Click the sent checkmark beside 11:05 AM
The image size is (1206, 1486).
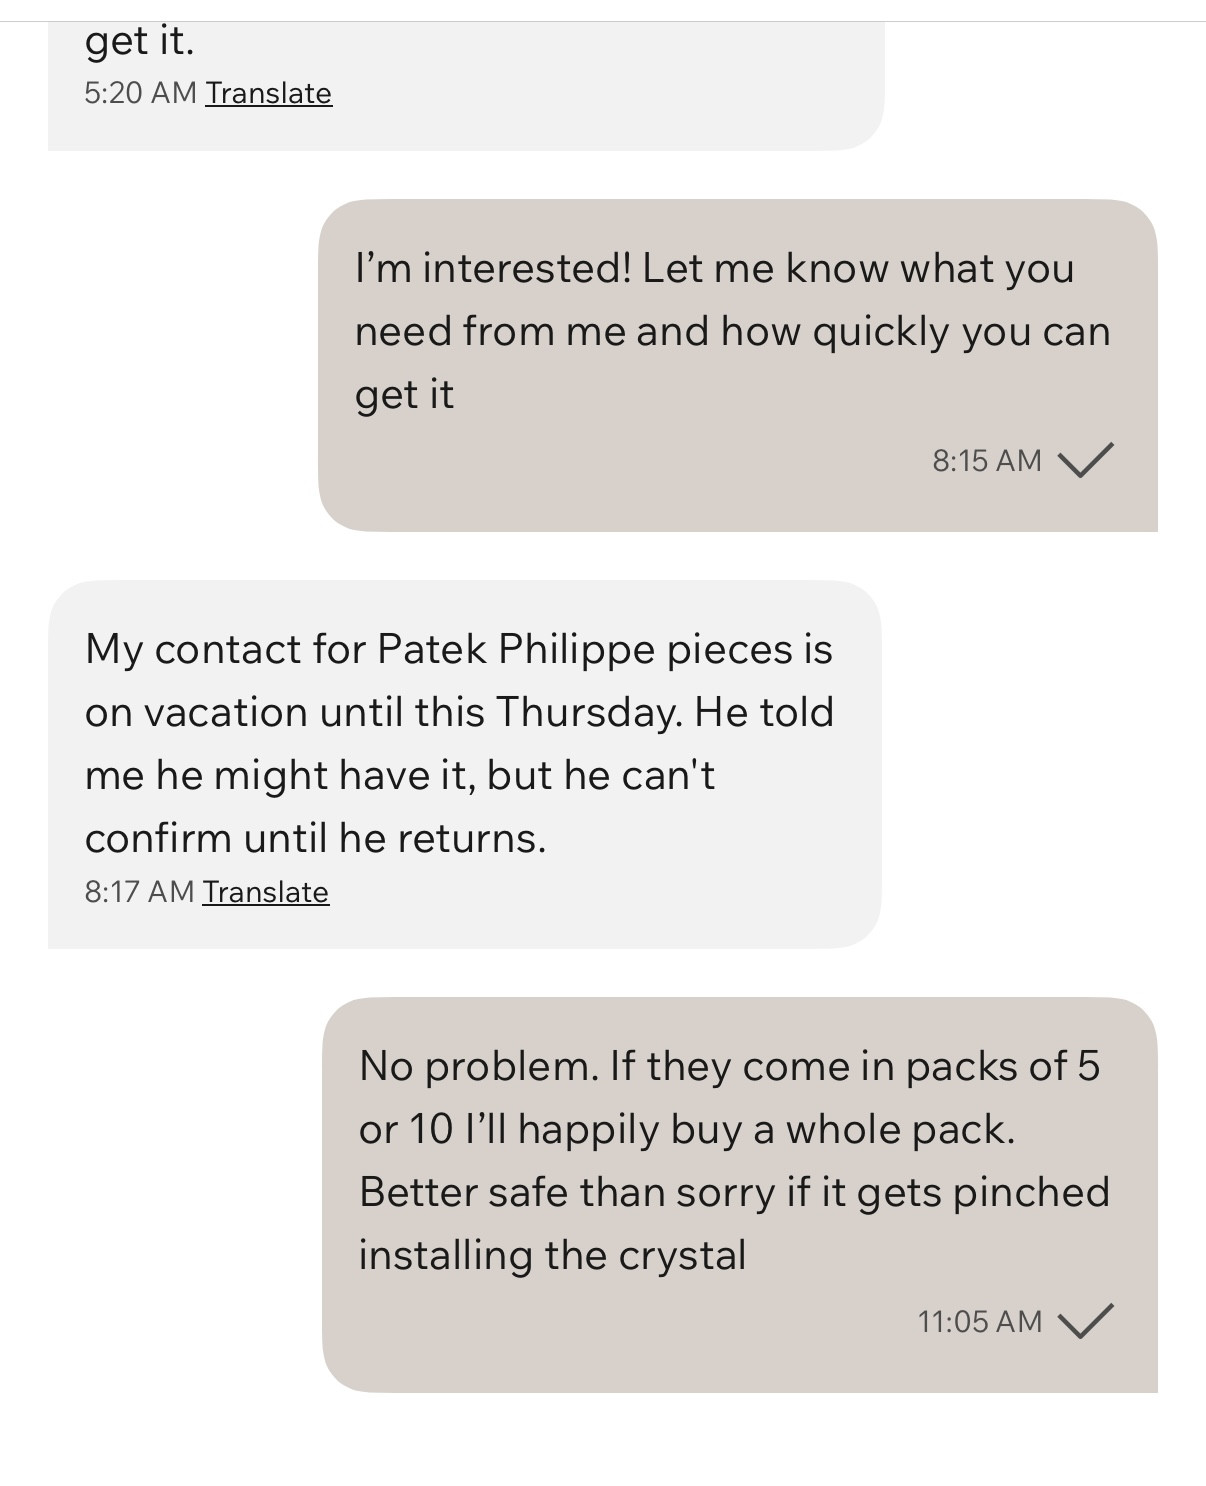tap(1085, 1321)
